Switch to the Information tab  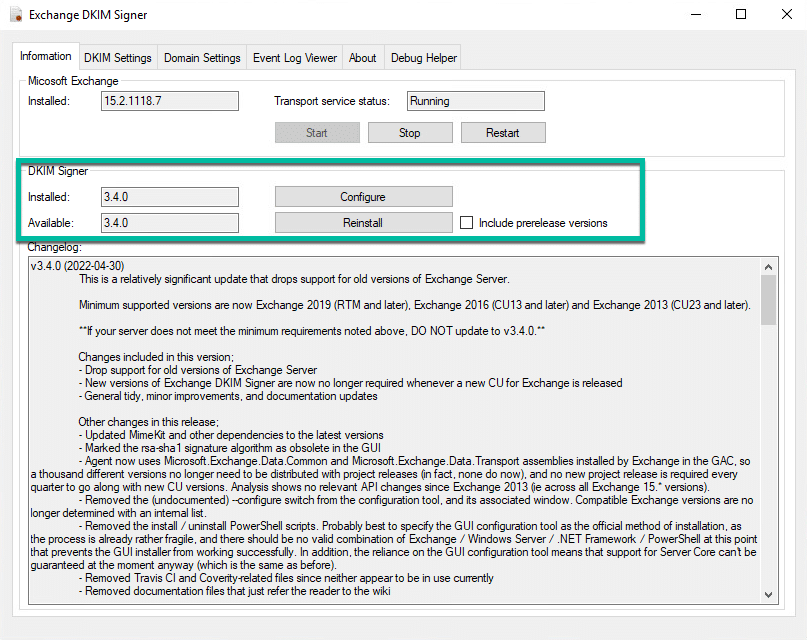[x=45, y=56]
